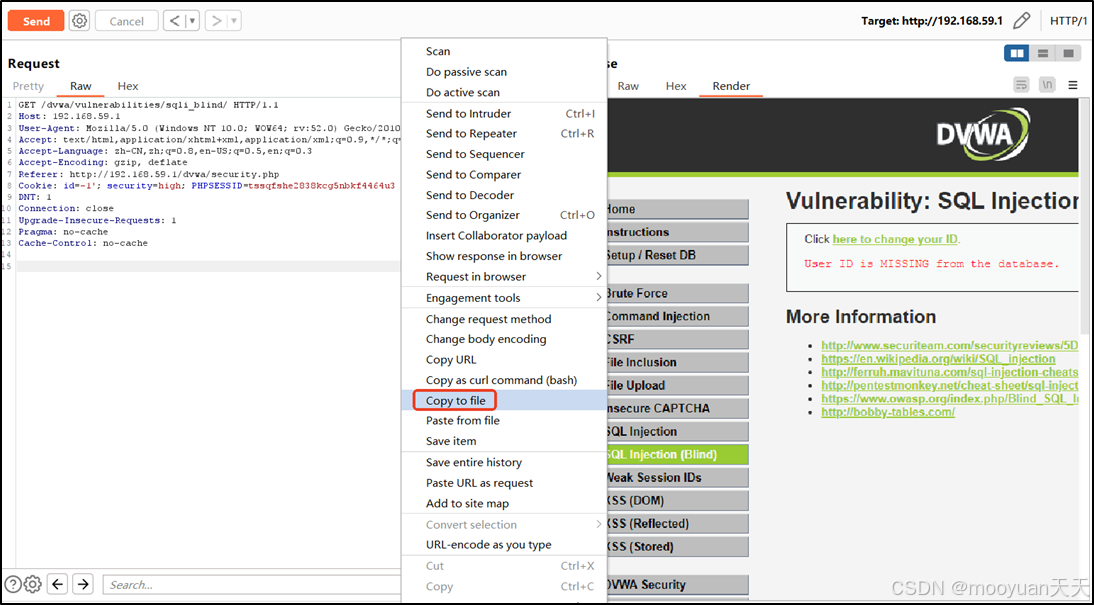The height and width of the screenshot is (605, 1094).
Task: Open the Wikipedia SQL_injection link
Action: (938, 359)
